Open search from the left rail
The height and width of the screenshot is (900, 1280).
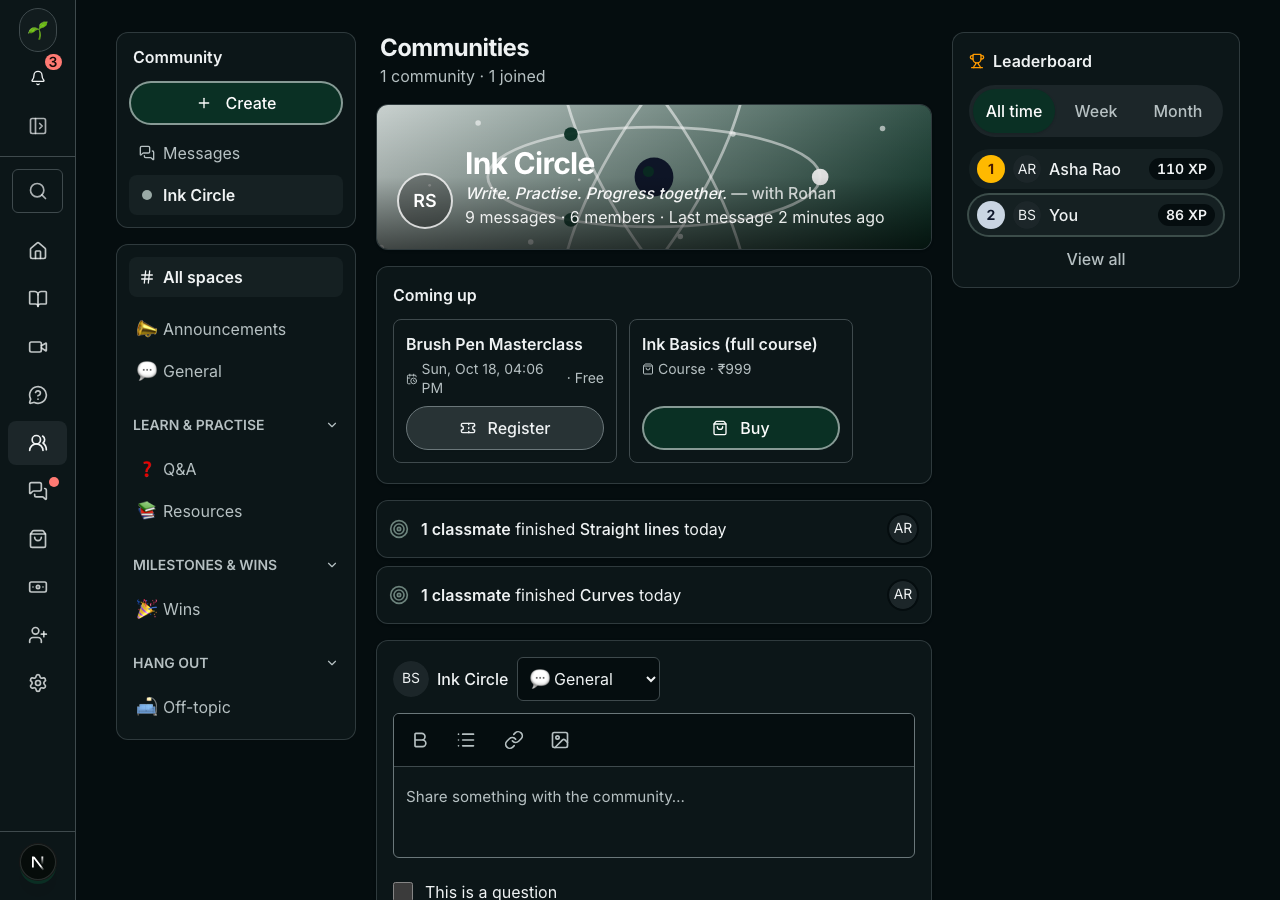pyautogui.click(x=38, y=191)
